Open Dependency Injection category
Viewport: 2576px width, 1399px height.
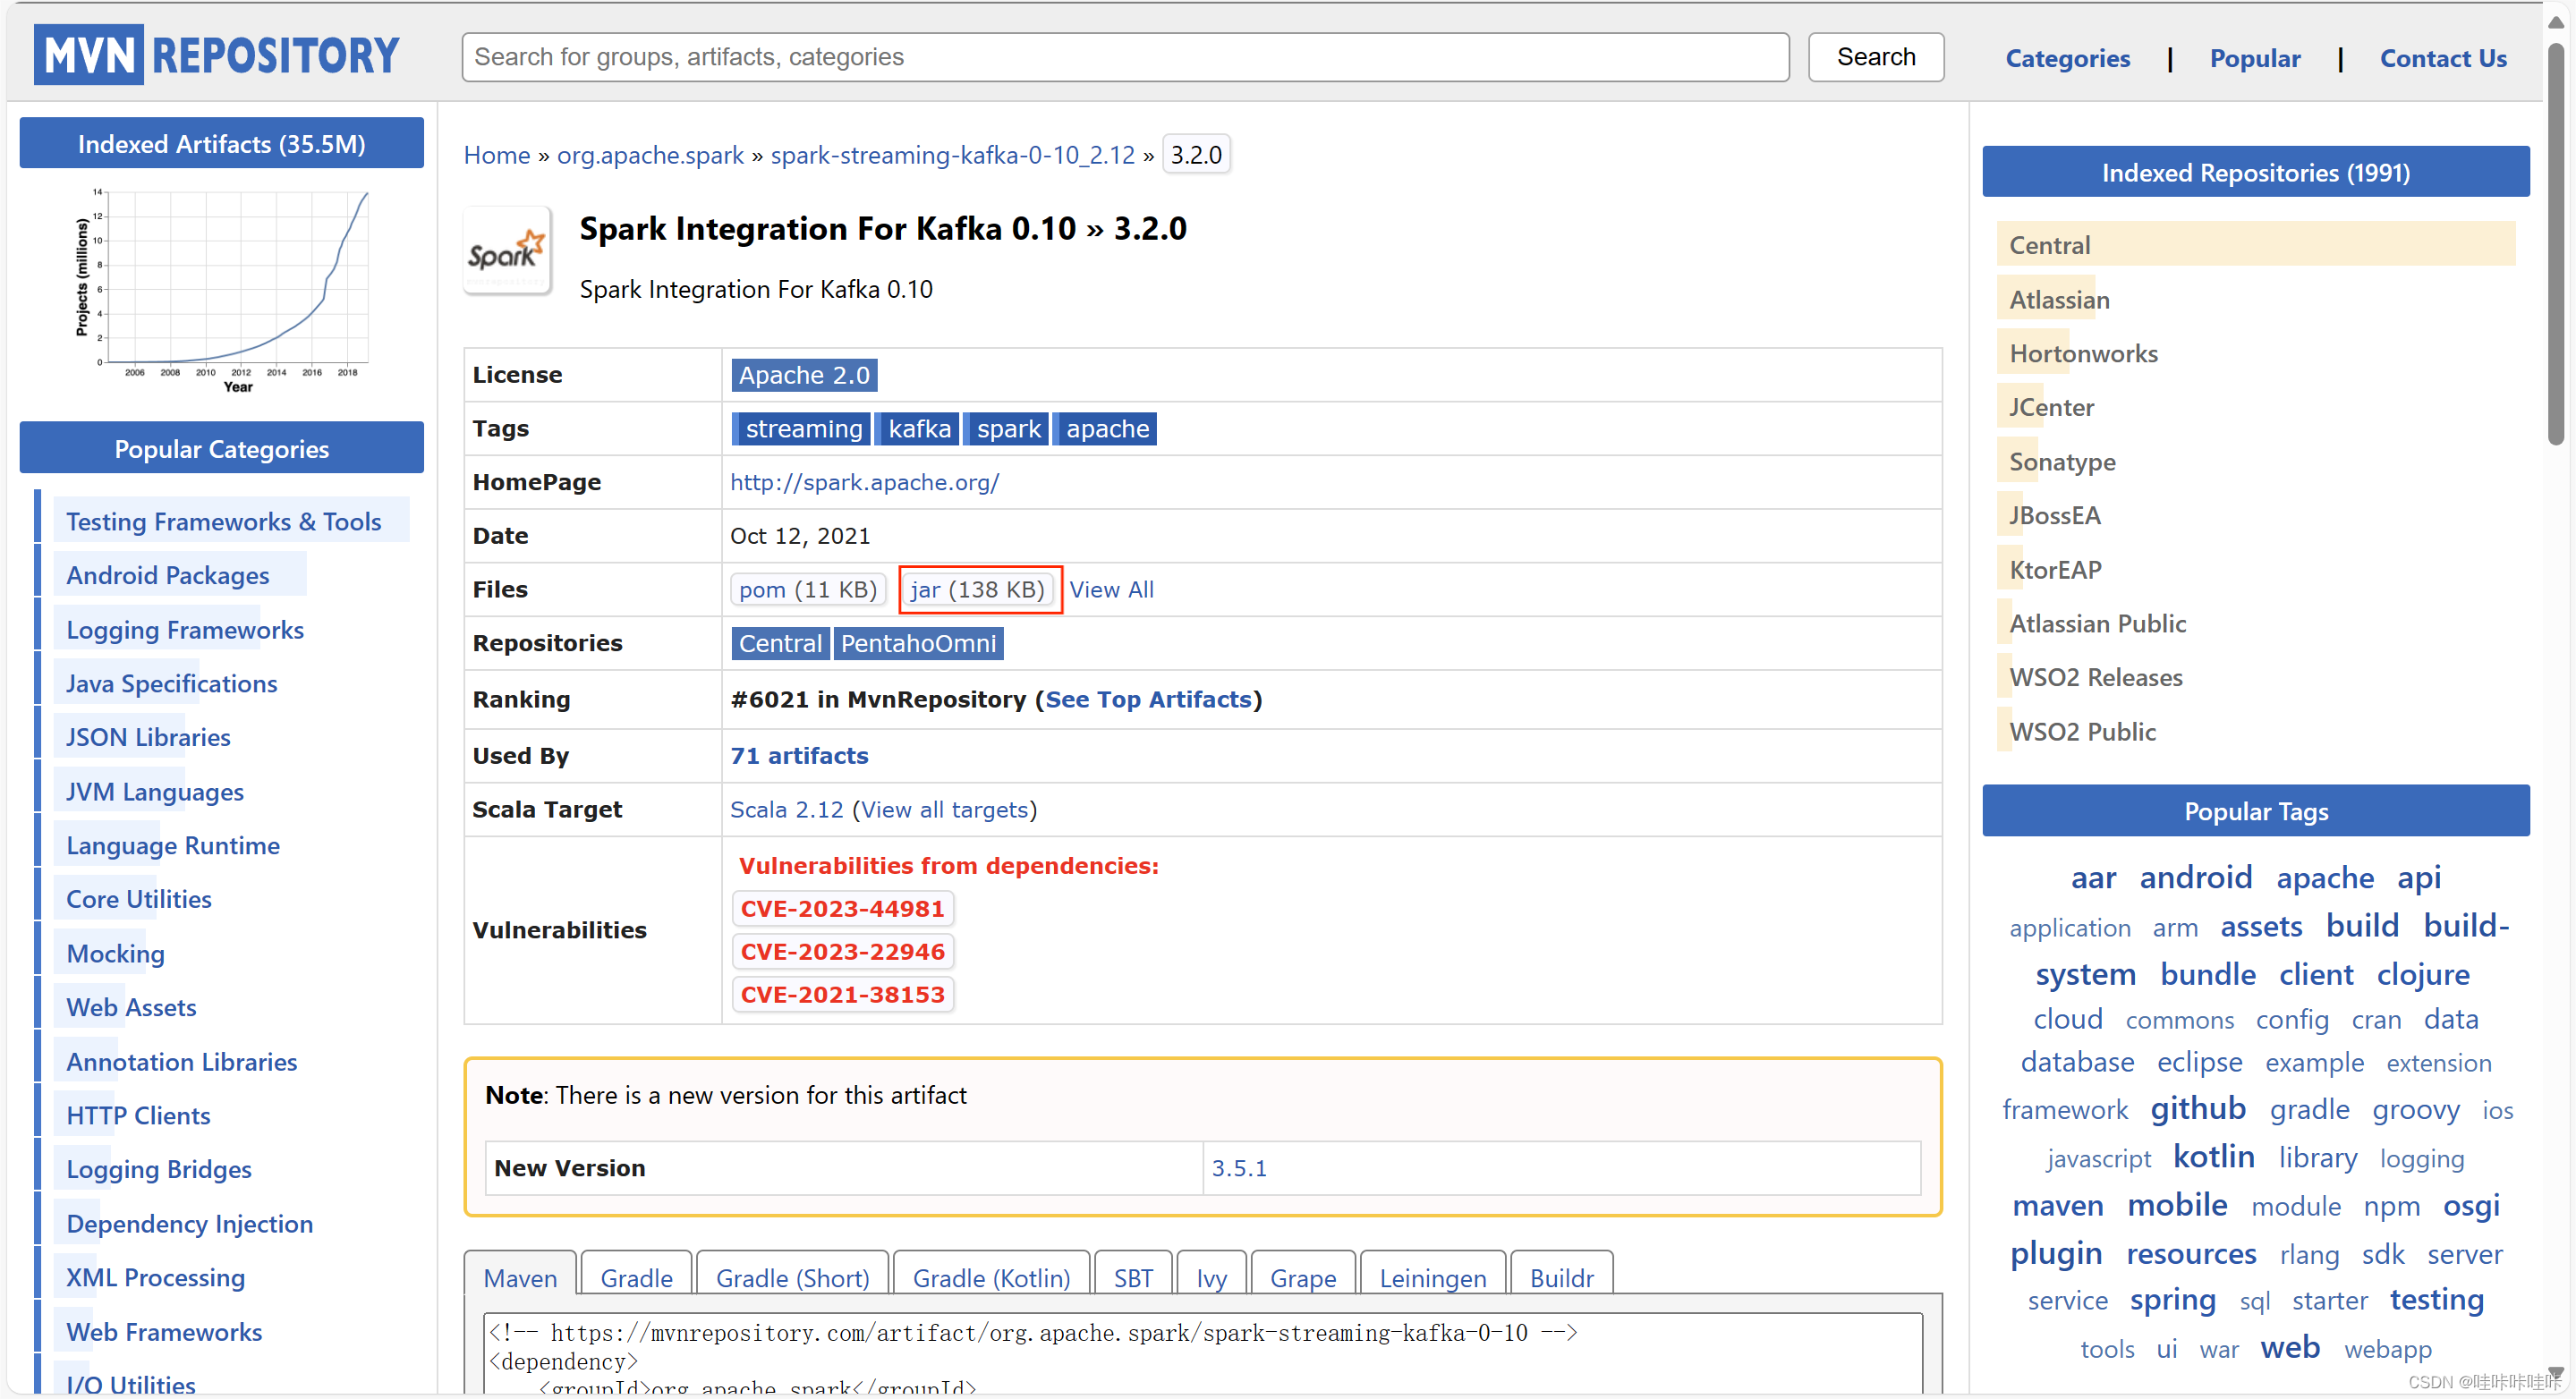click(189, 1223)
